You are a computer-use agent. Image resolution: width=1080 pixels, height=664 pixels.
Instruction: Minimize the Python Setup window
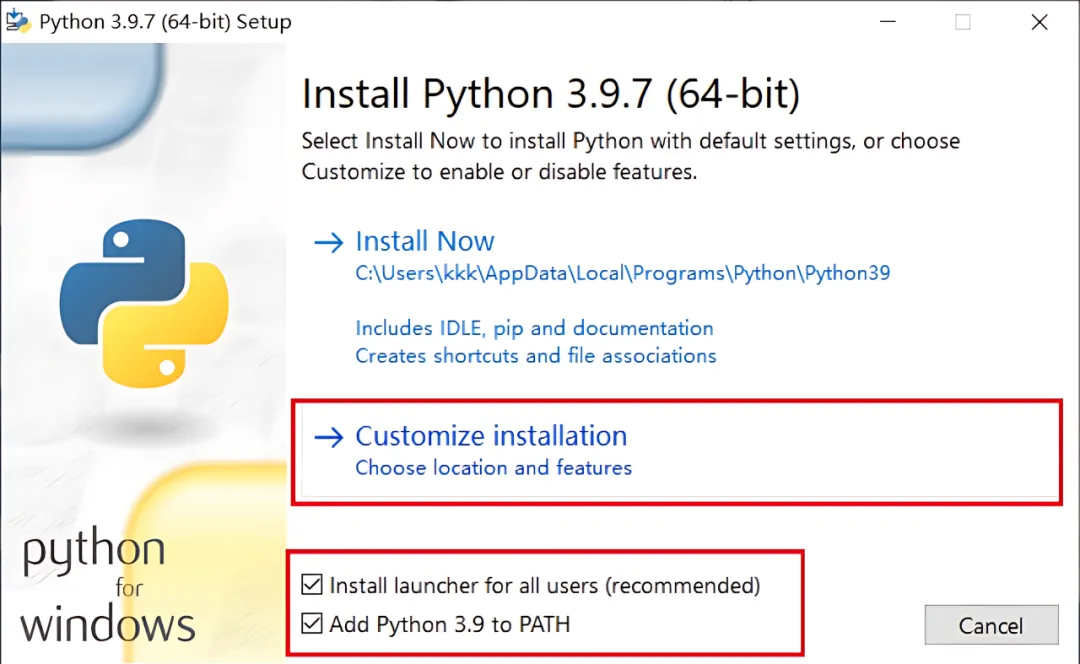pos(886,22)
